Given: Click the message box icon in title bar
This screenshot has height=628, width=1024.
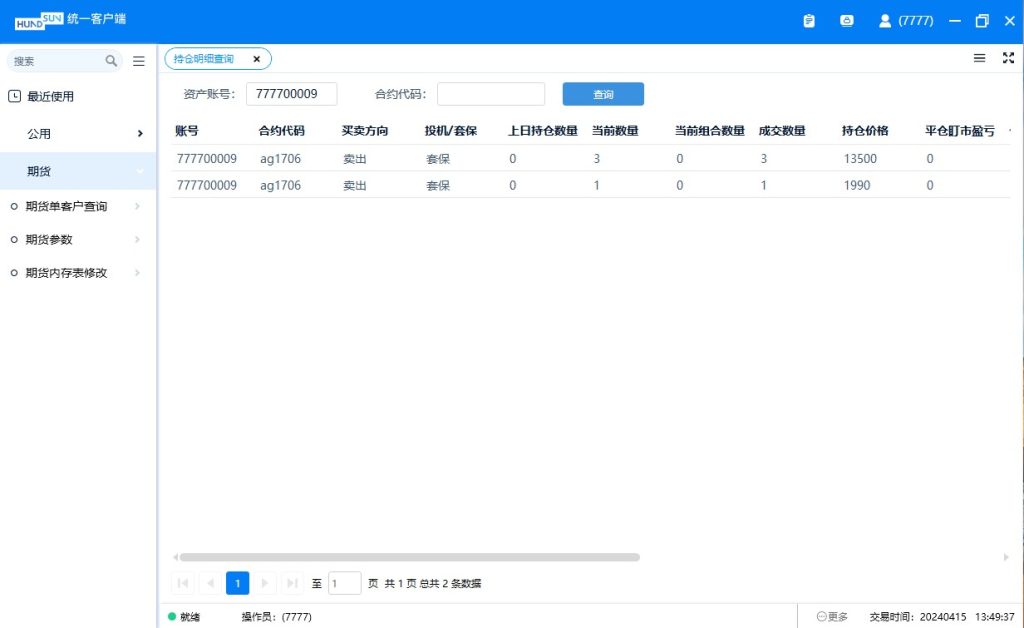Looking at the screenshot, I should (x=847, y=20).
